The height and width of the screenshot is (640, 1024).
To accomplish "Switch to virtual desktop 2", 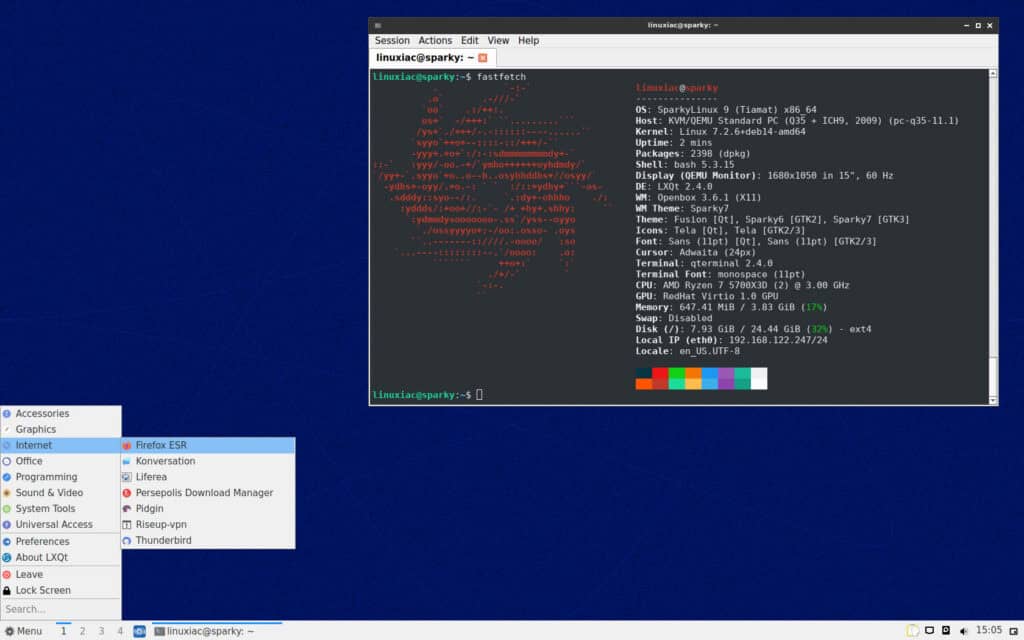I will point(82,631).
